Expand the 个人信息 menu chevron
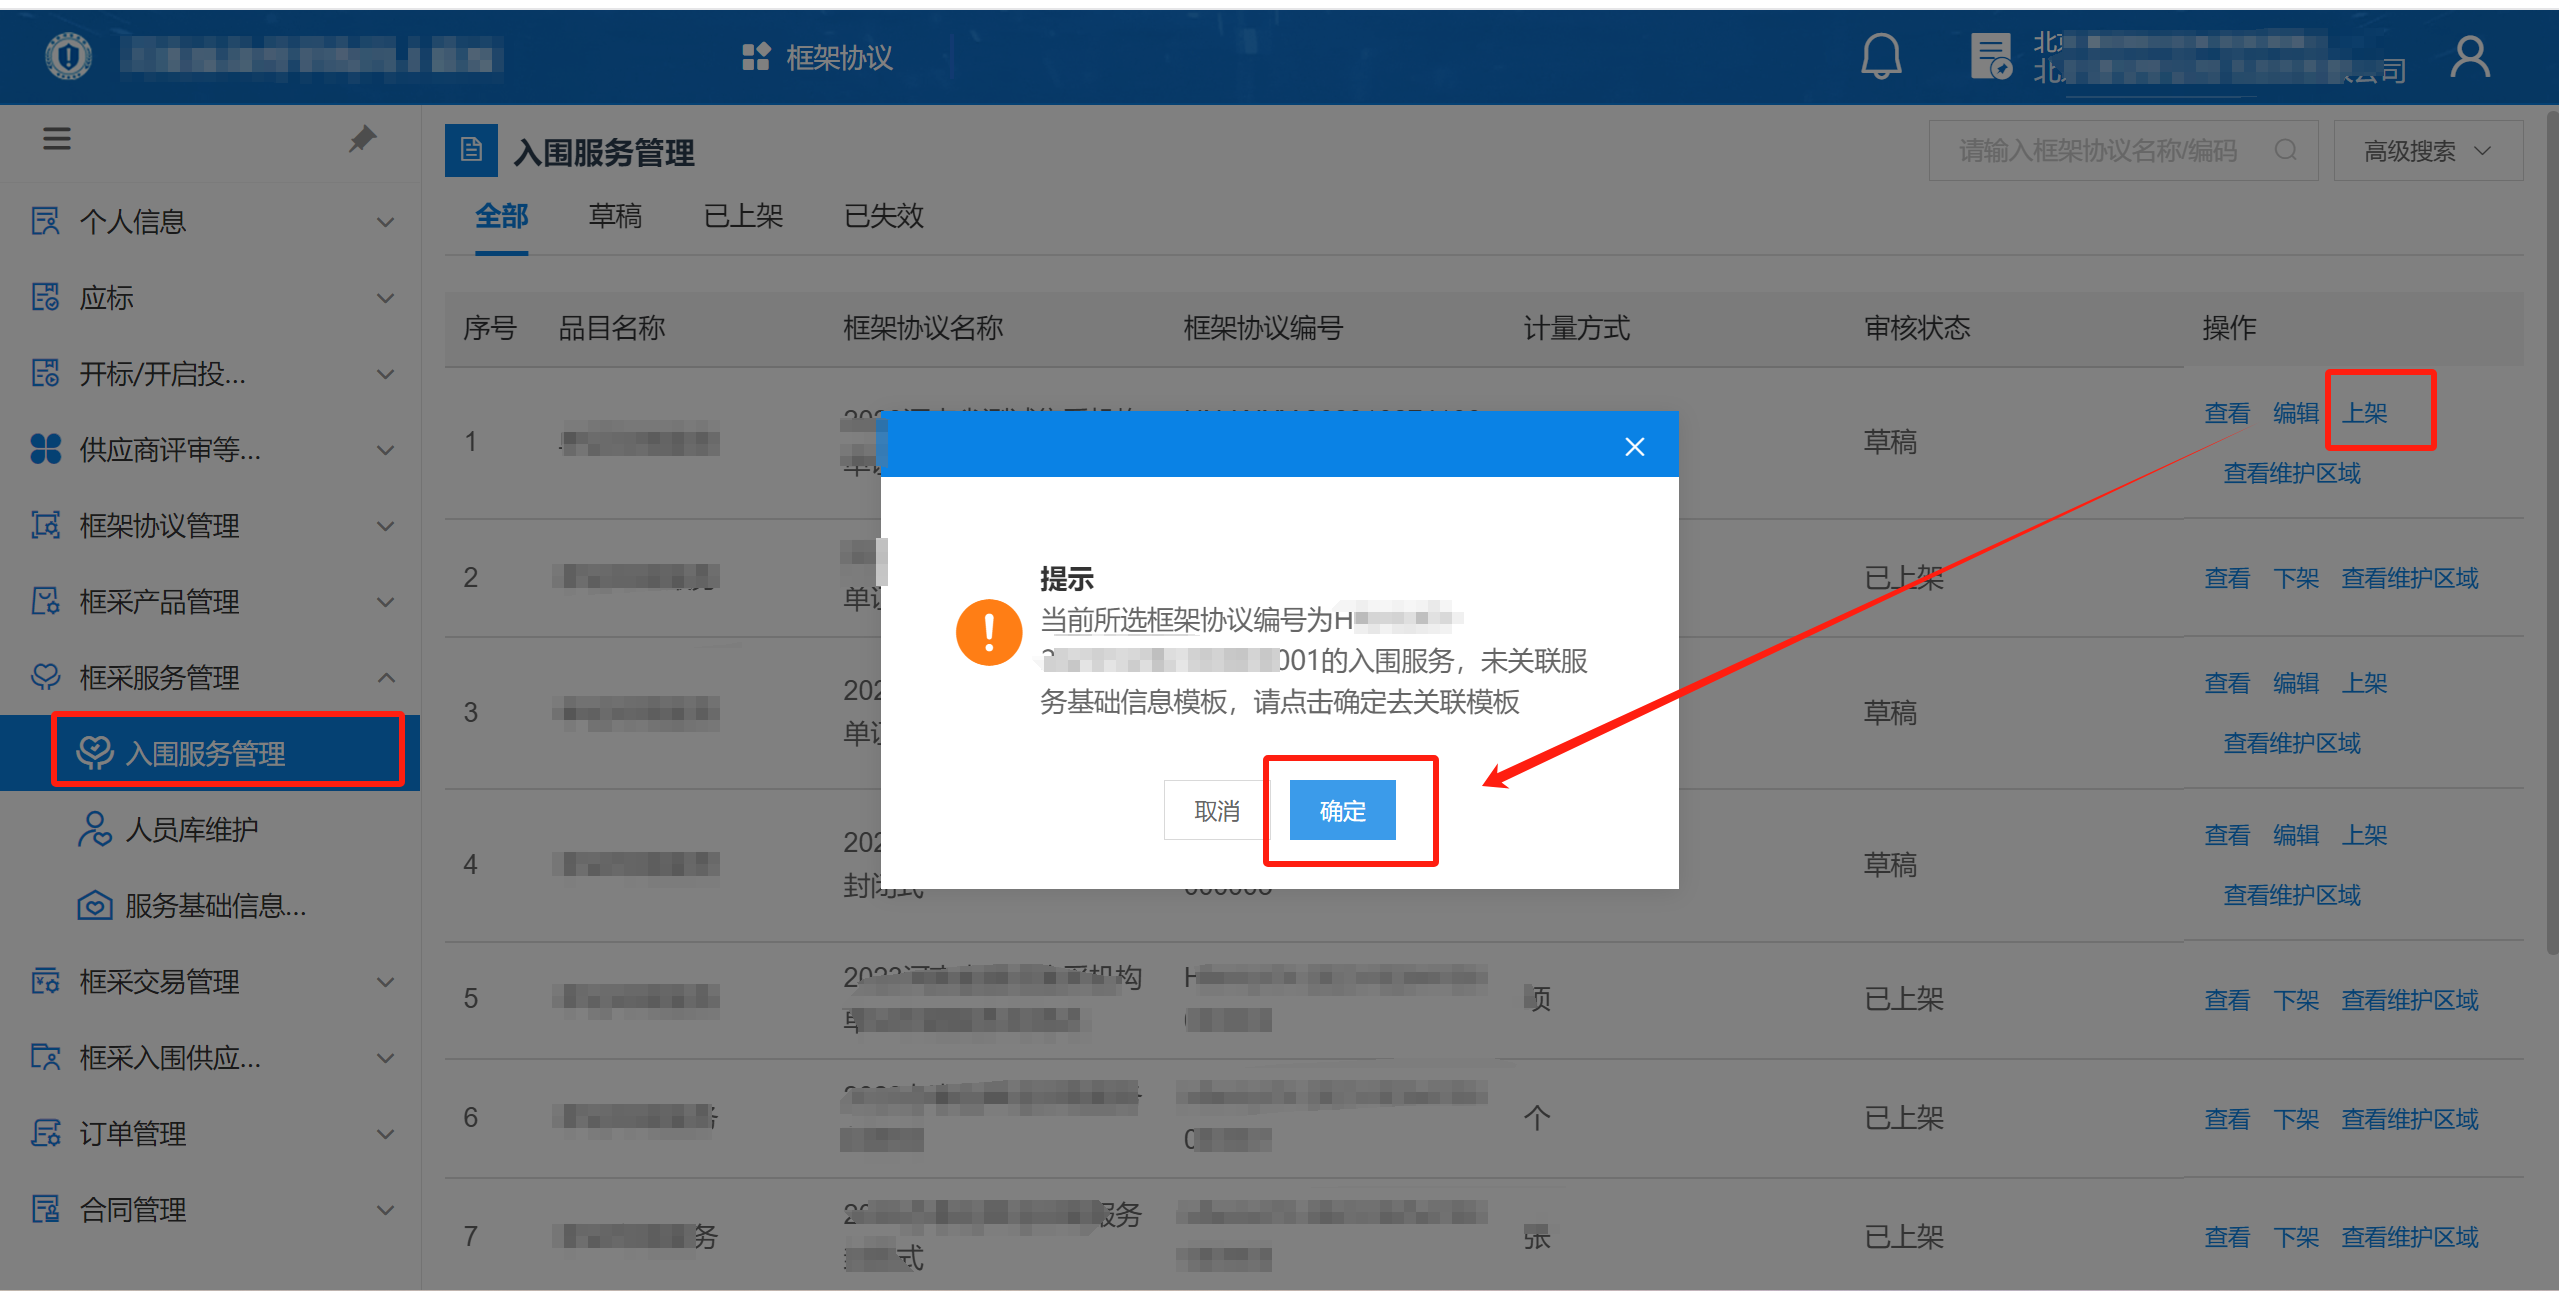Screen dimensions: 2559x1291 click(385, 222)
